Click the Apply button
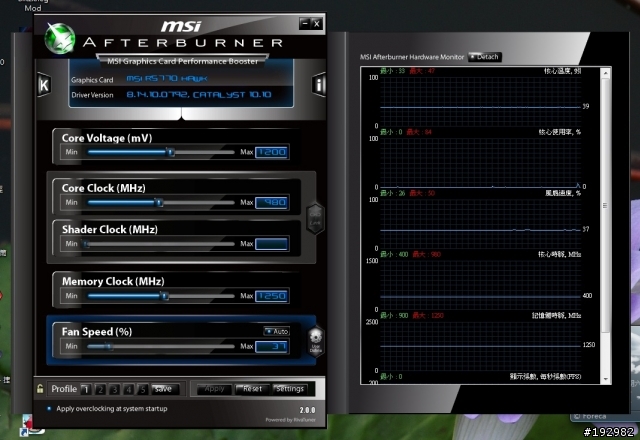This screenshot has width=640, height=440. click(214, 389)
